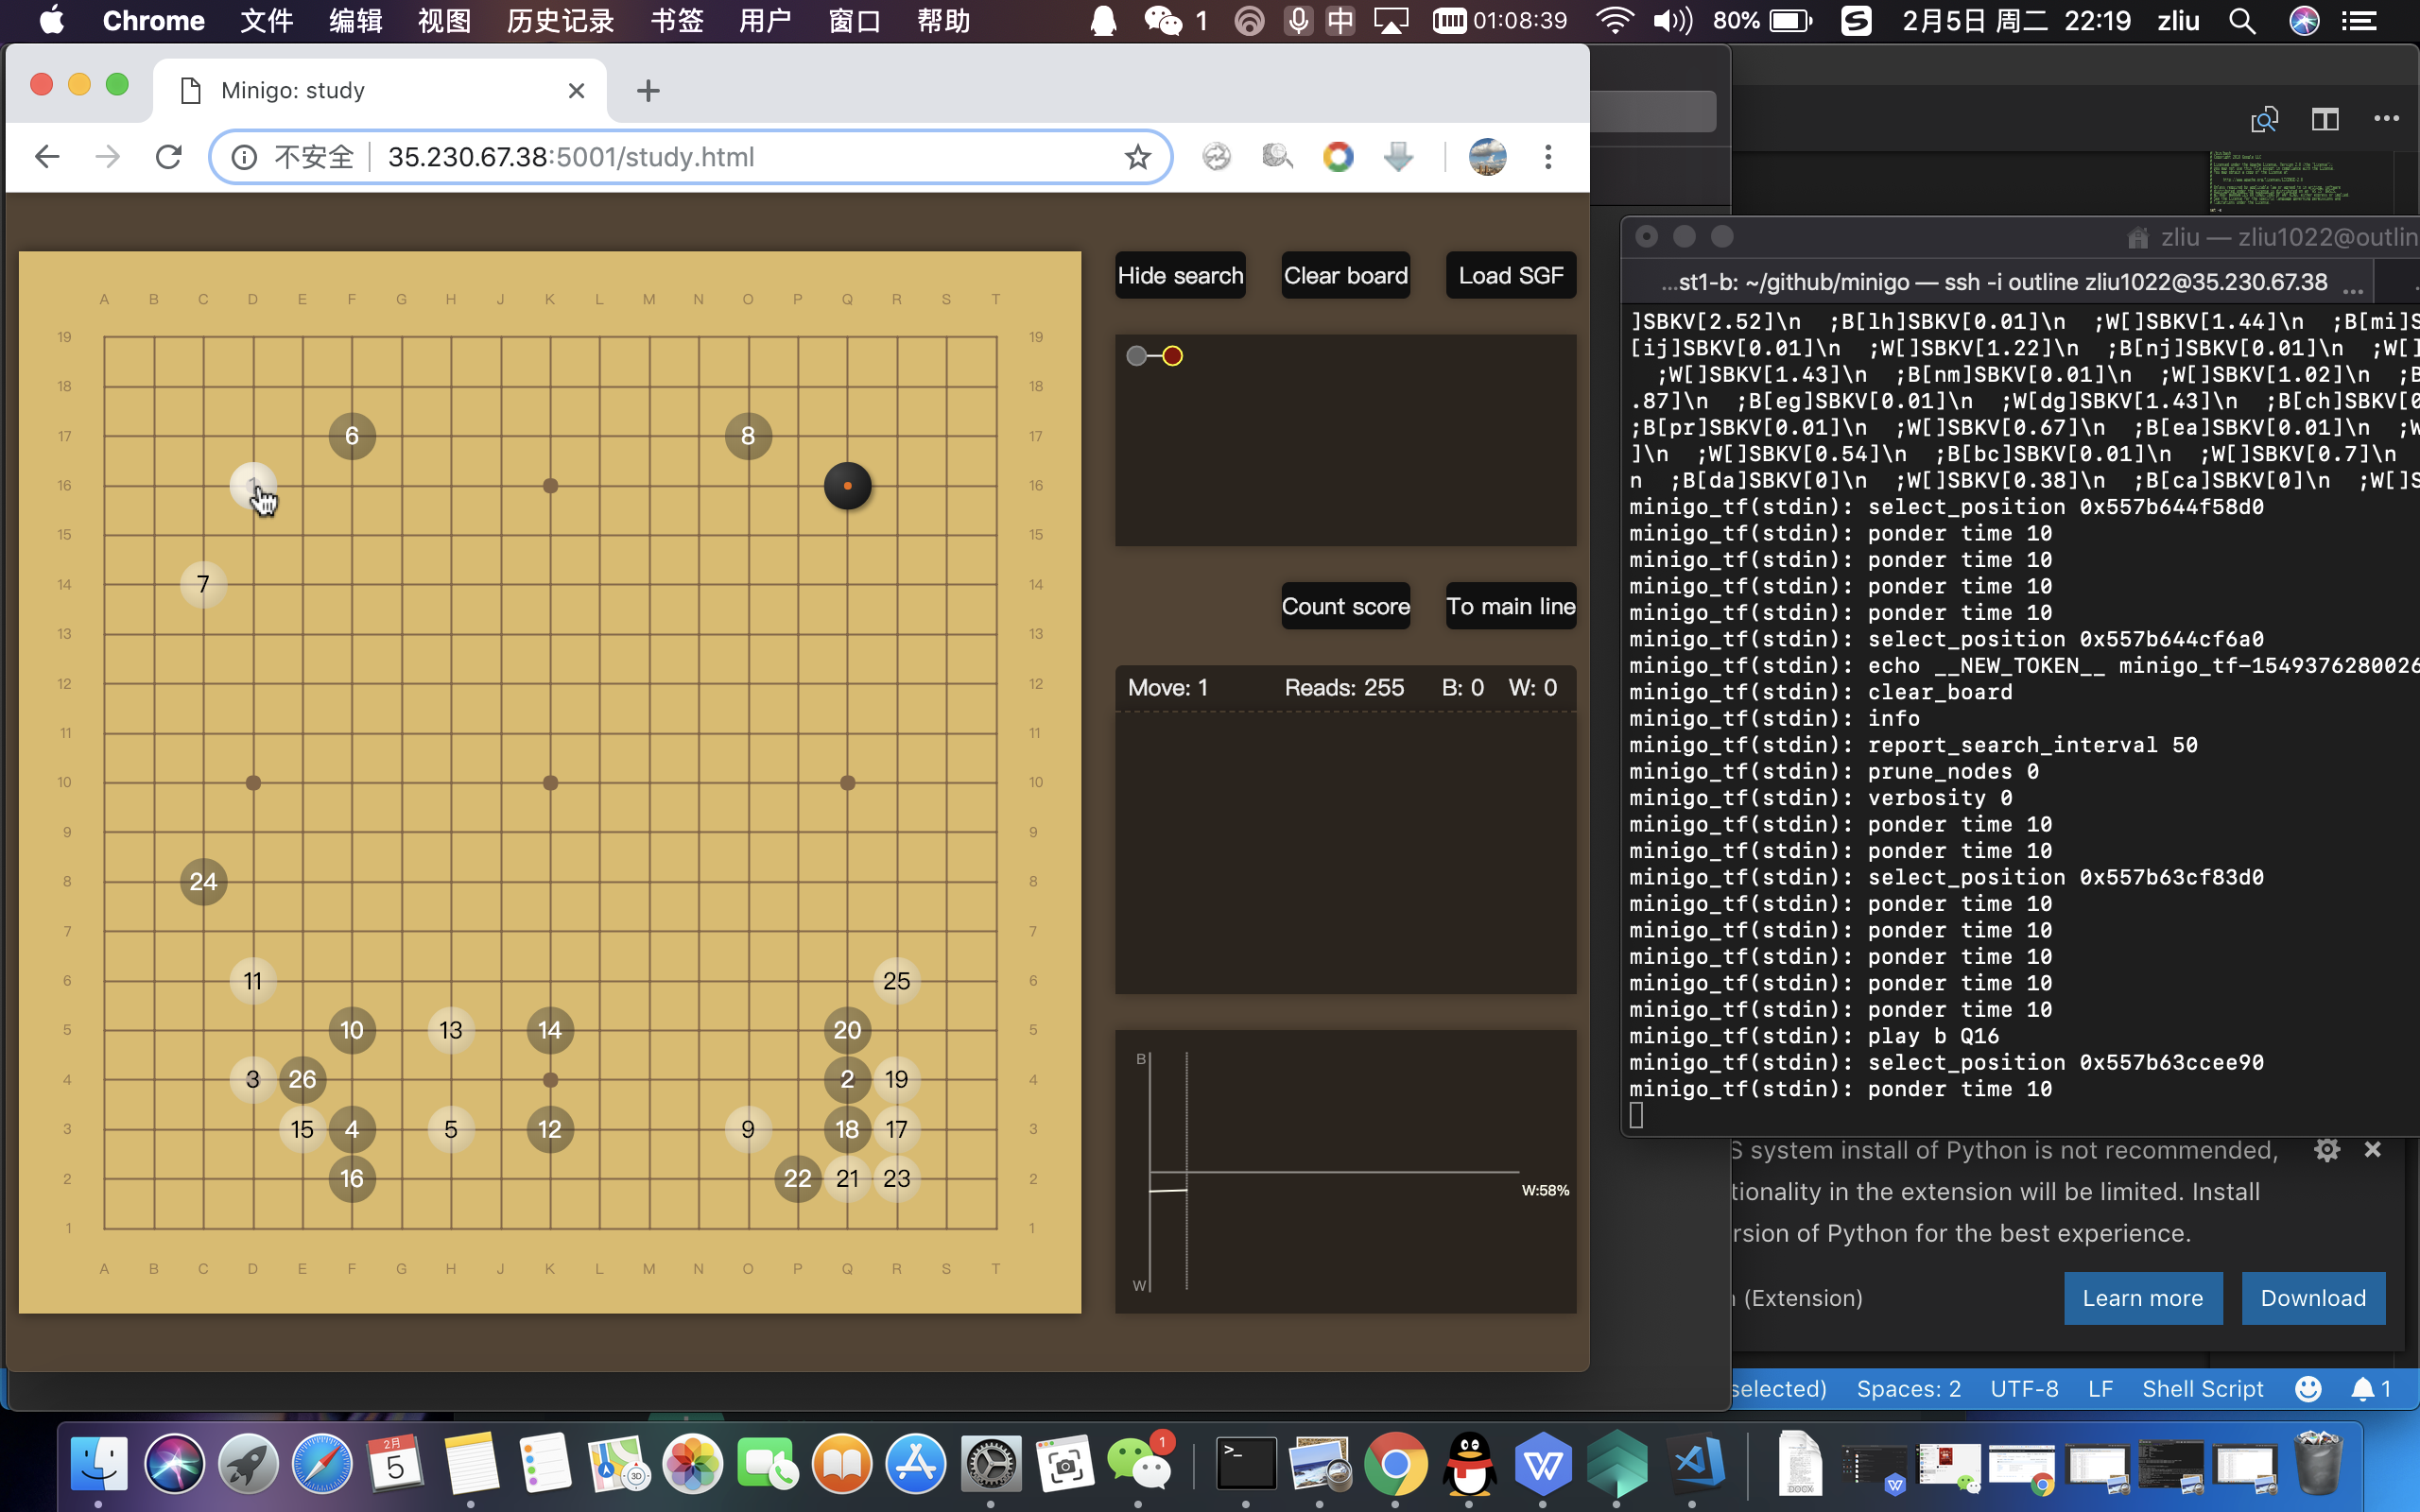
Task: Launch Visual Studio Code from the Dock
Action: pyautogui.click(x=1695, y=1463)
